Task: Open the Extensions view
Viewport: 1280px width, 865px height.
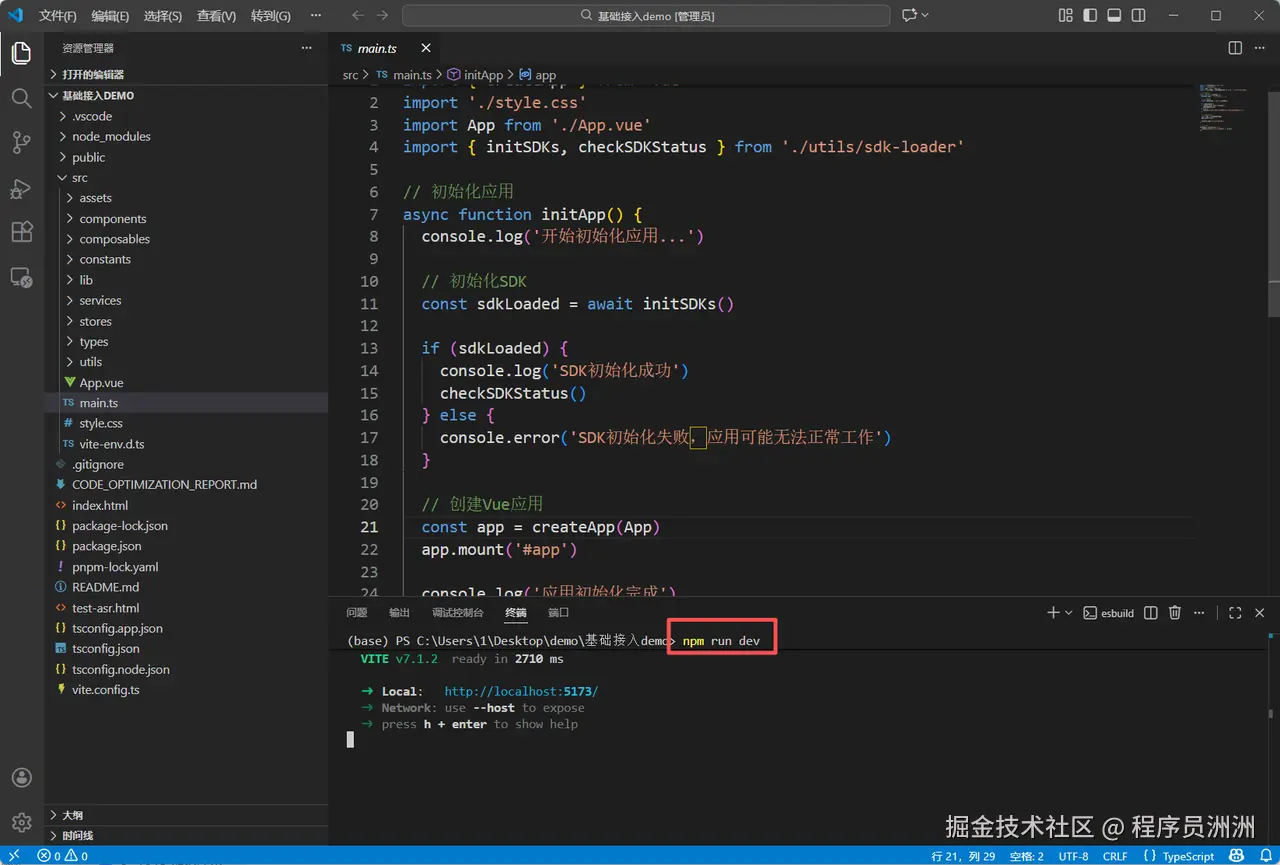Action: point(21,232)
